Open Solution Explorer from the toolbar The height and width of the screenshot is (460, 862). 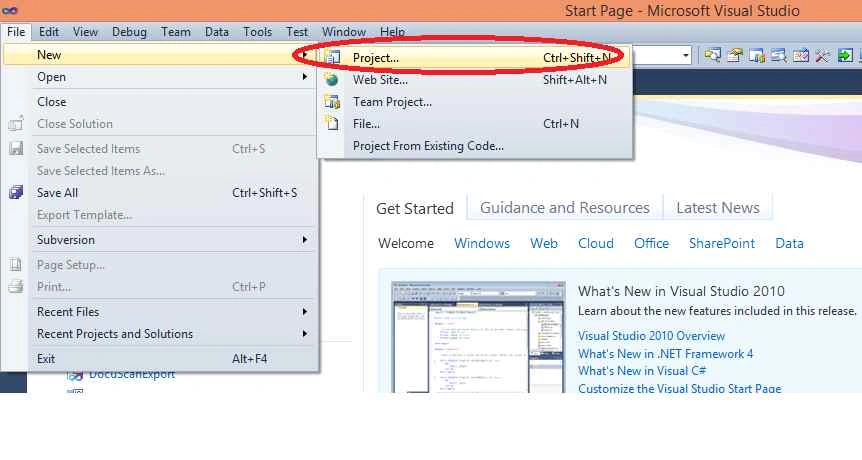tap(712, 55)
